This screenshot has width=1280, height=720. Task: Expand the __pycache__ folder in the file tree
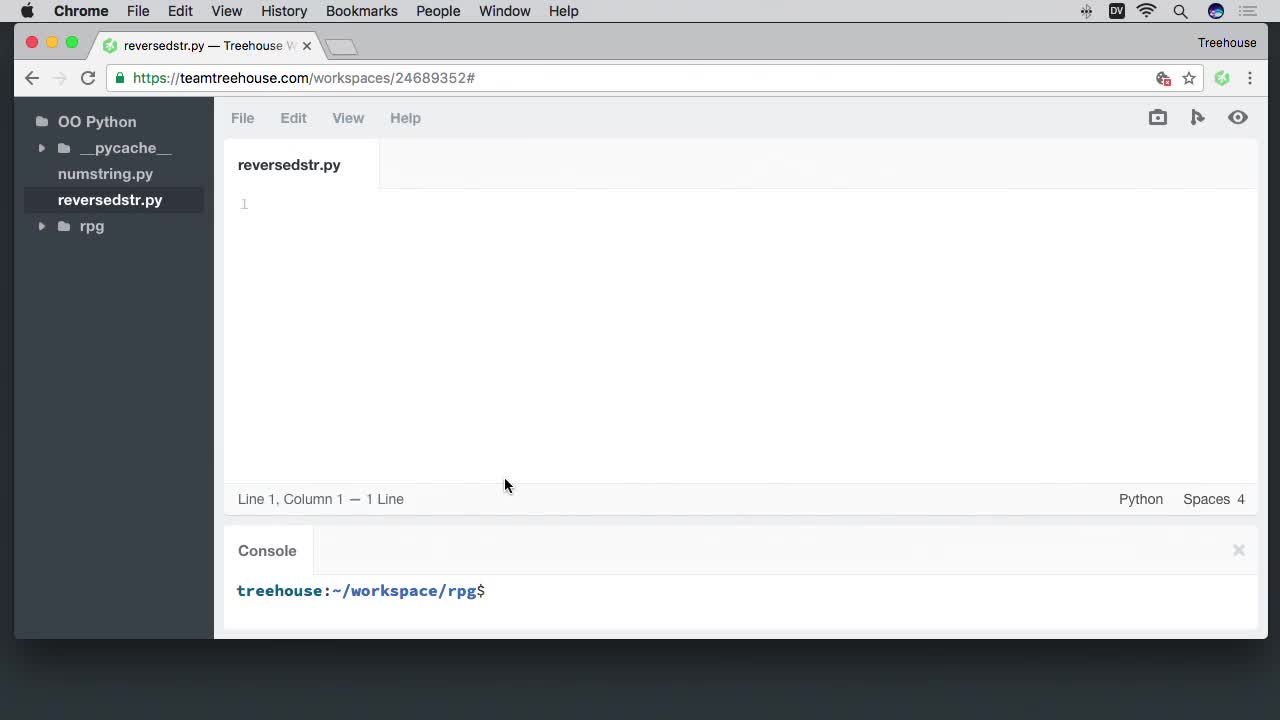pyautogui.click(x=41, y=147)
